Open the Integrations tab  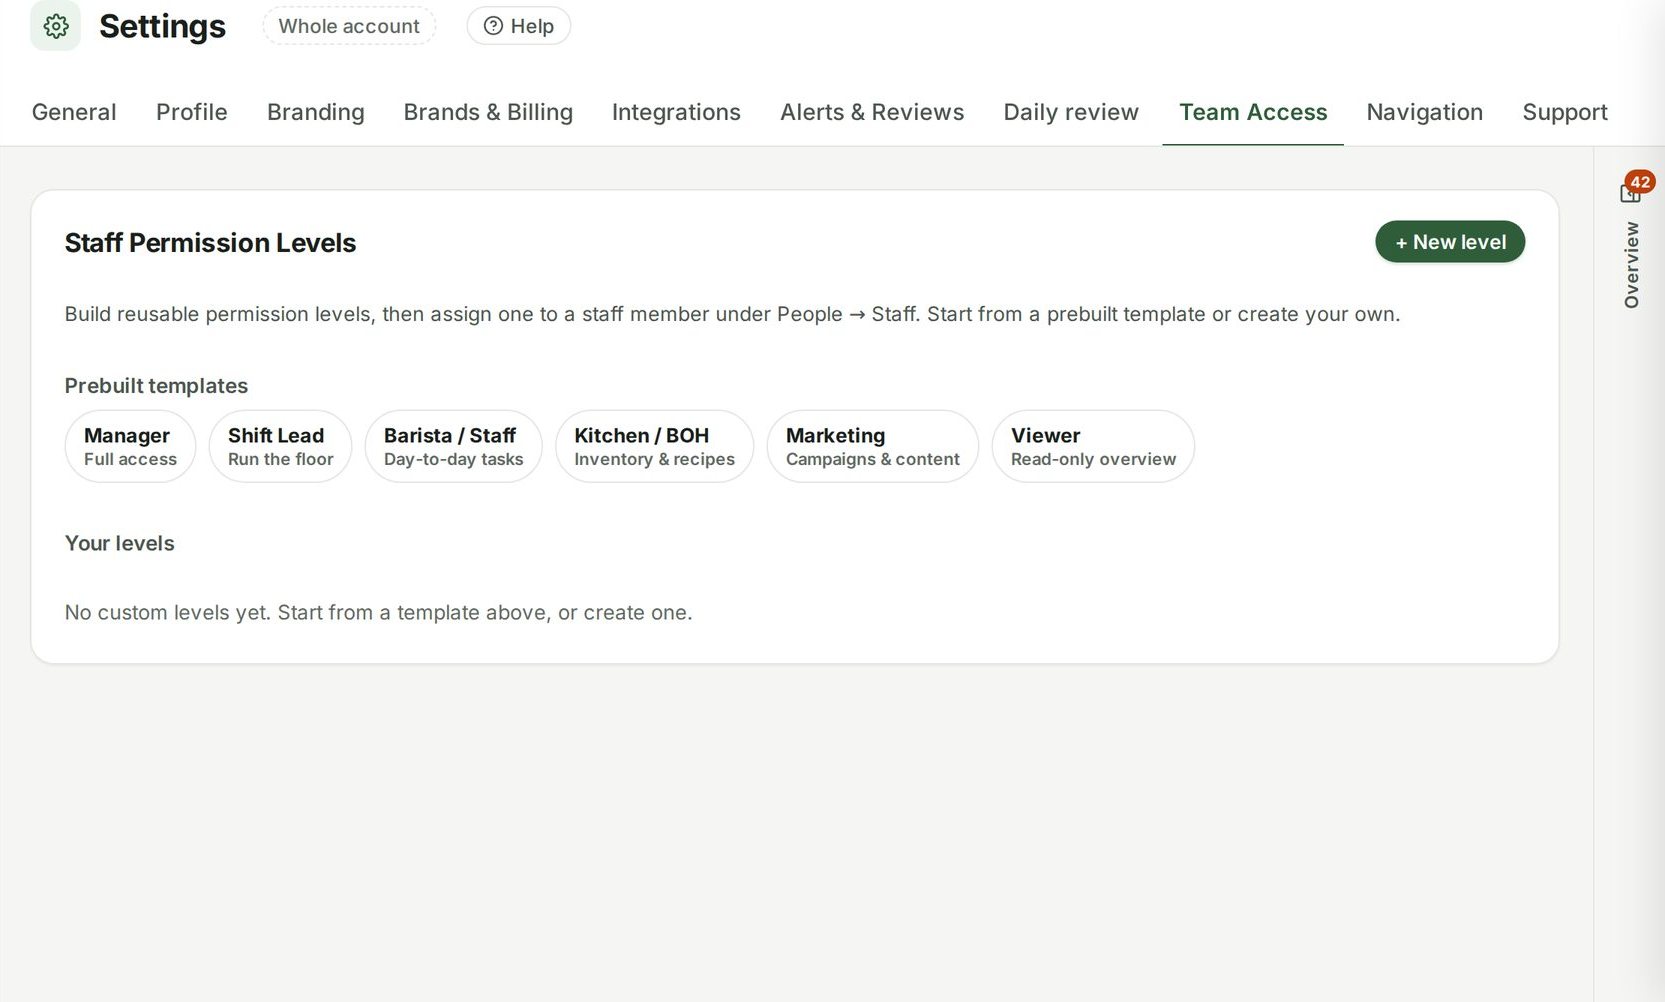pyautogui.click(x=676, y=112)
